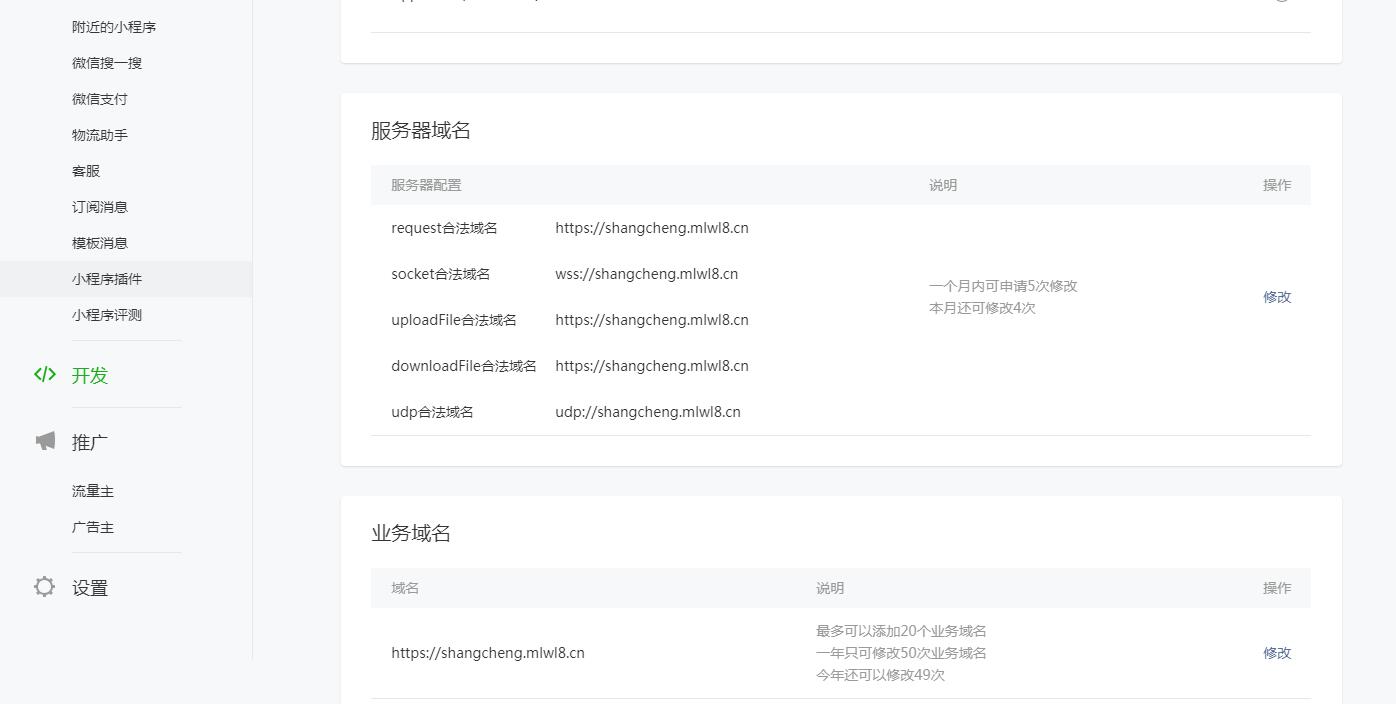Click the 开发 code brackets icon
The width and height of the screenshot is (1396, 704).
[45, 375]
